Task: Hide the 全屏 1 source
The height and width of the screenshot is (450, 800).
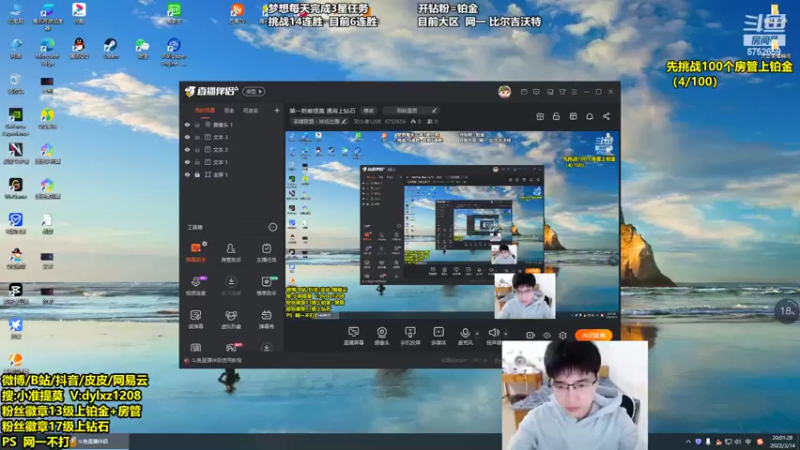Action: 187,174
